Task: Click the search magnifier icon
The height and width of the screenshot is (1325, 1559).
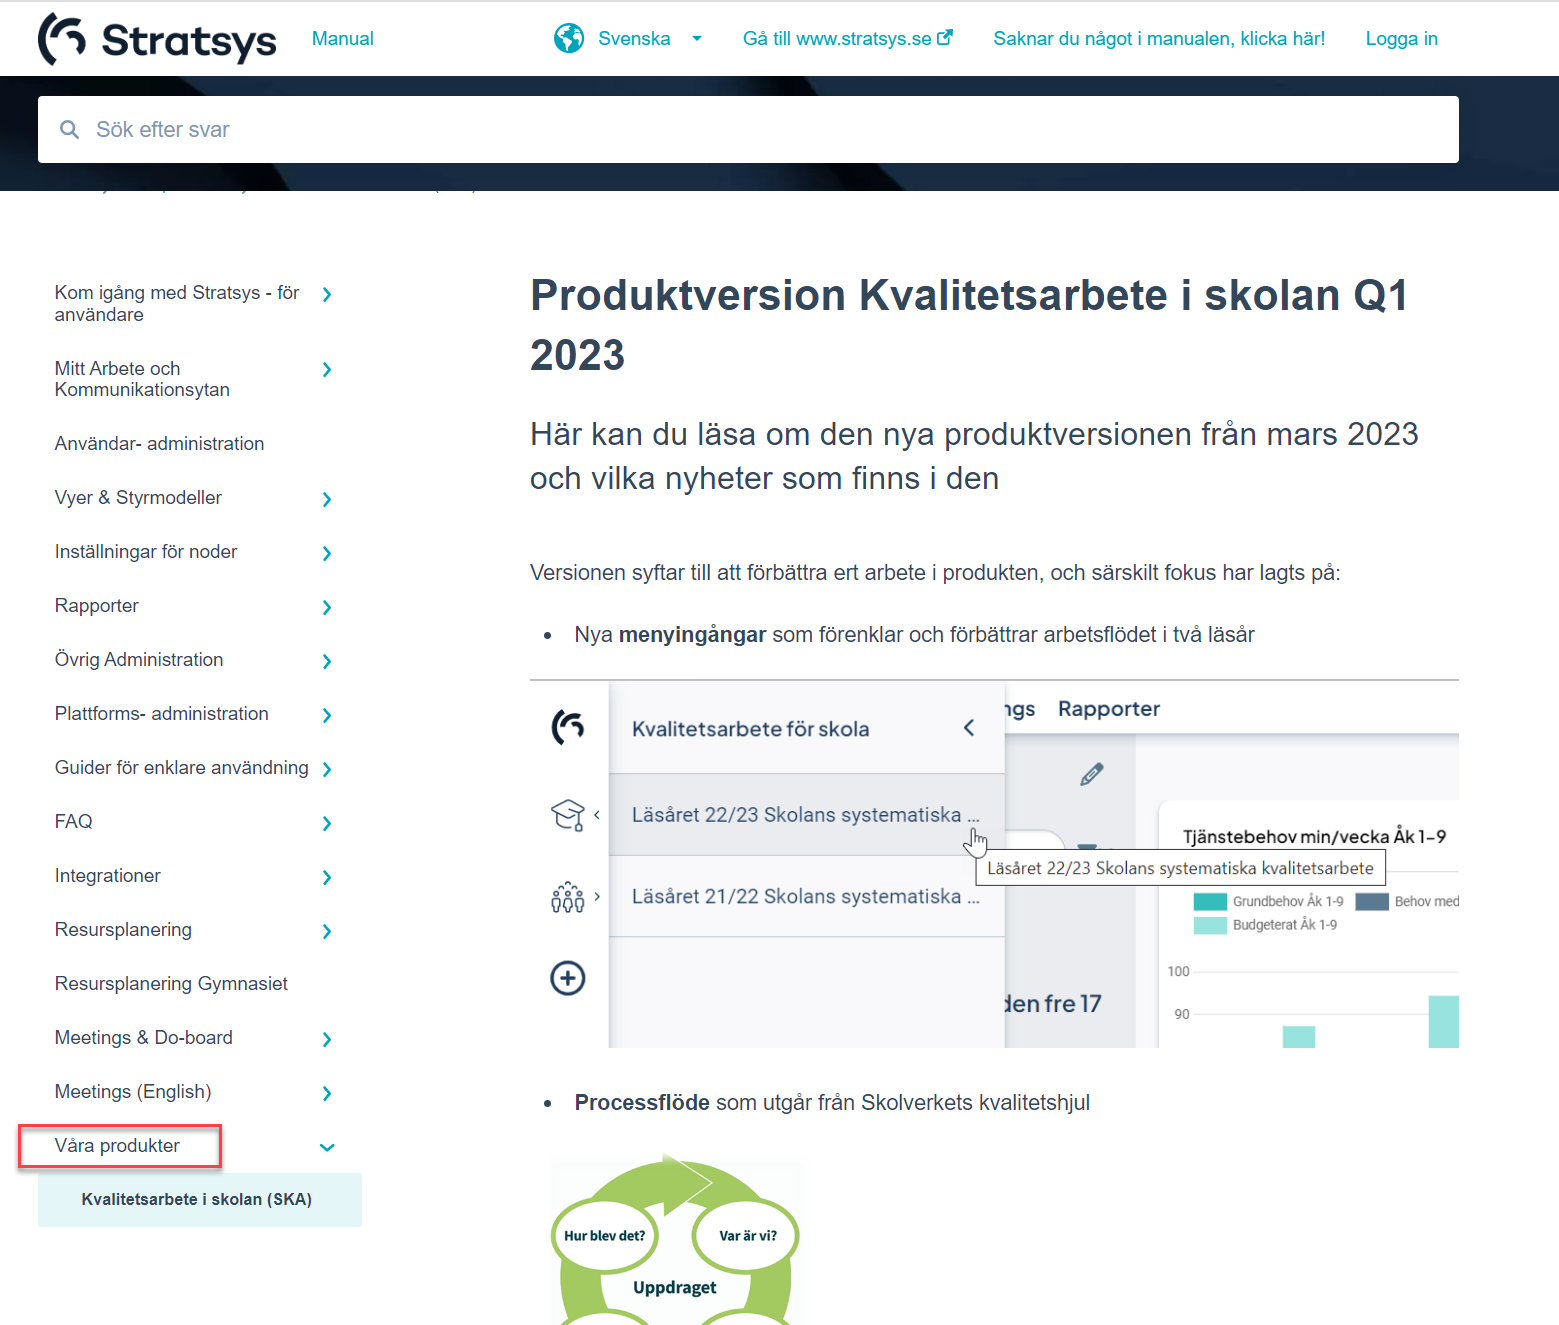Action: (x=69, y=130)
